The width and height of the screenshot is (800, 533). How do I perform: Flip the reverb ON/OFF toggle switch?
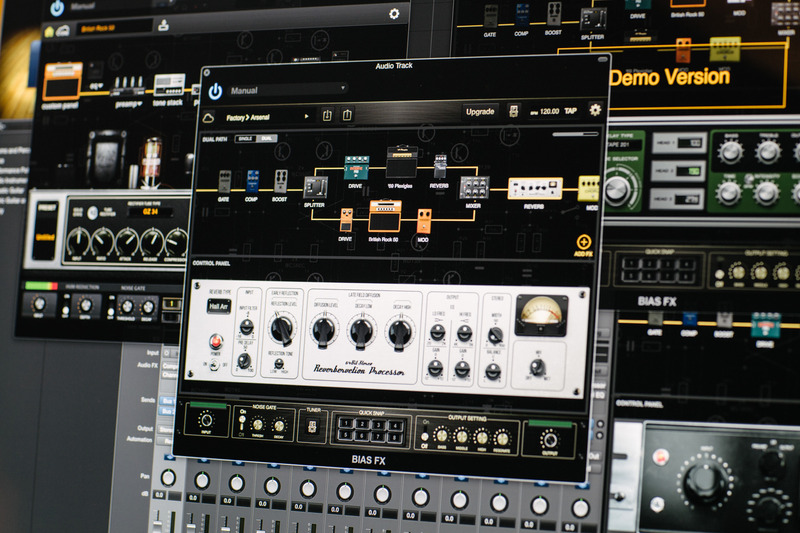215,364
